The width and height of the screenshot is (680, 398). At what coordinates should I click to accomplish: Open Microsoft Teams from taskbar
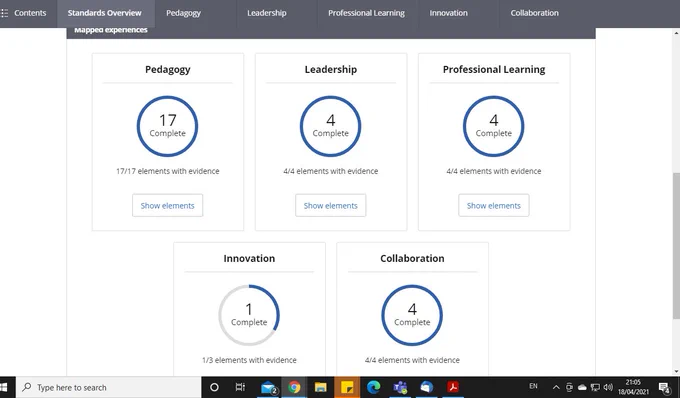400,387
